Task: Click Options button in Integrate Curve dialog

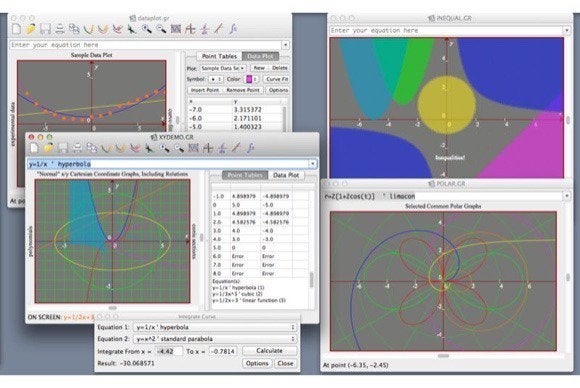Action: click(x=257, y=363)
